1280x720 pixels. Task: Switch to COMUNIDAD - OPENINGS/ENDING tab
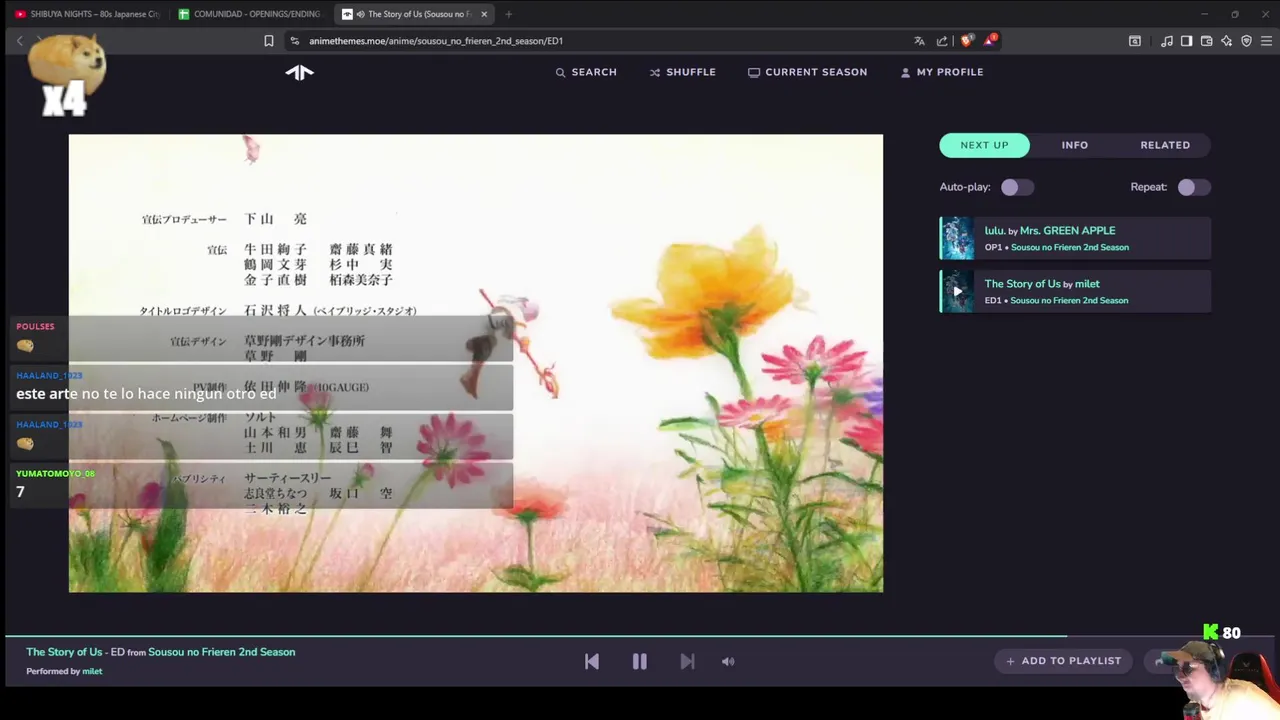tap(250, 14)
